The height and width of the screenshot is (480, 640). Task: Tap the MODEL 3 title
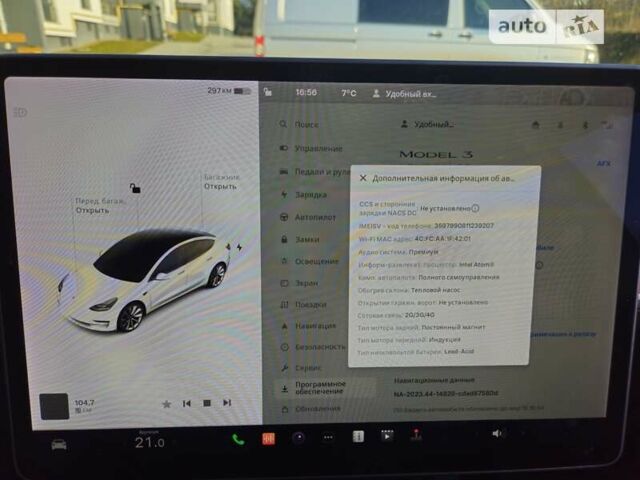pyautogui.click(x=436, y=154)
